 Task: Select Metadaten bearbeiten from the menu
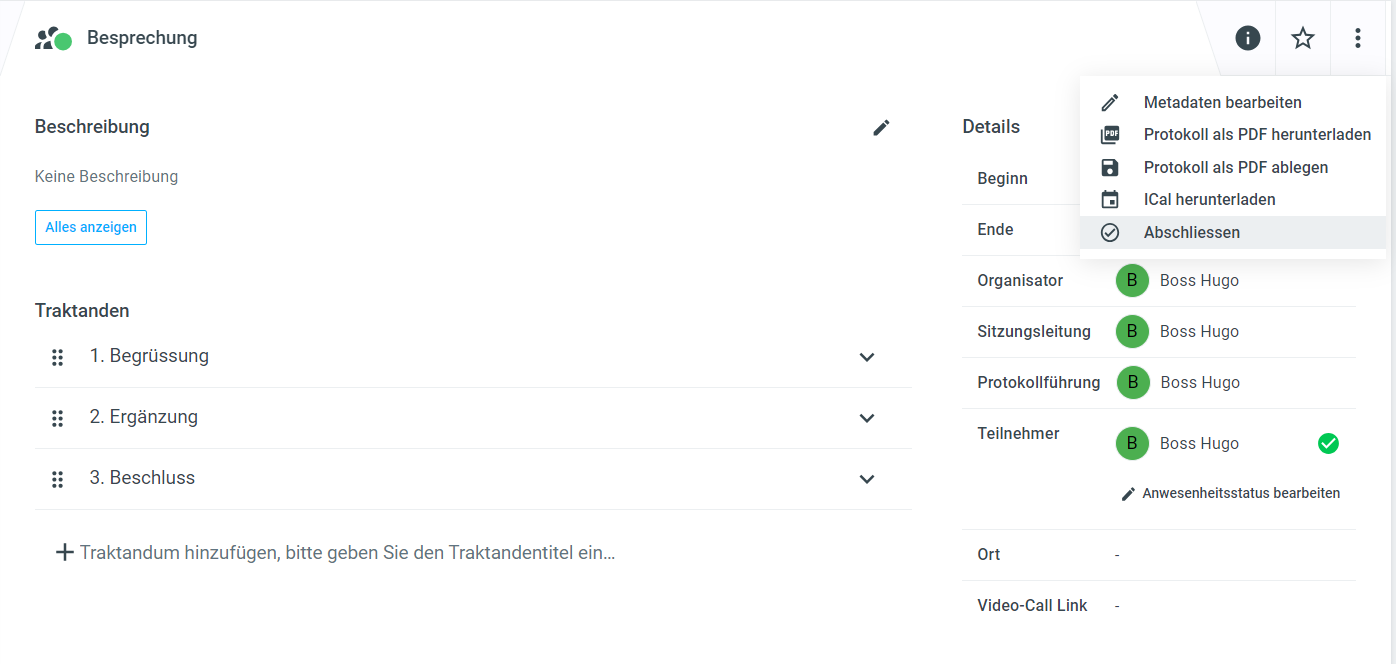pyautogui.click(x=1222, y=102)
